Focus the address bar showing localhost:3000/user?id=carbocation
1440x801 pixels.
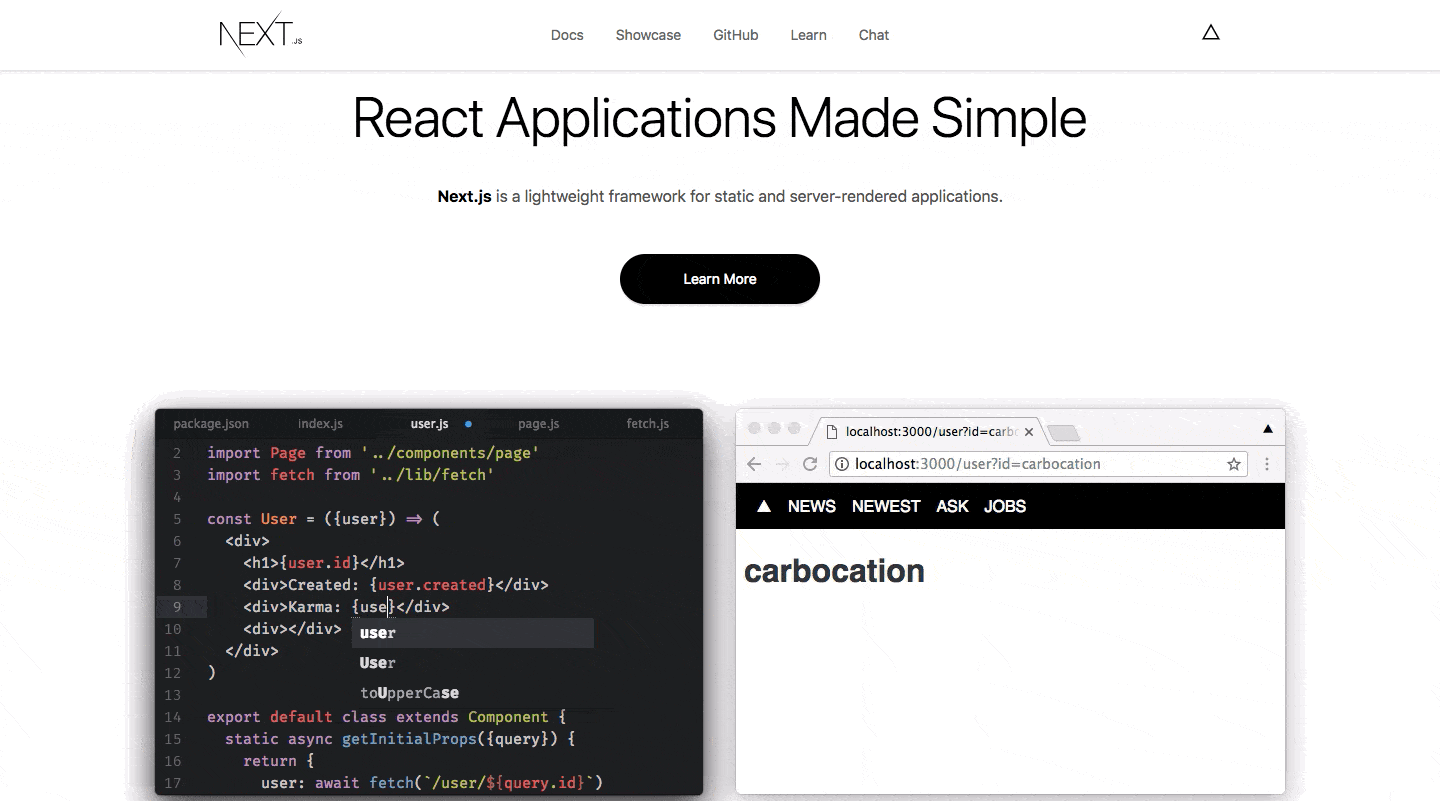pos(1039,464)
